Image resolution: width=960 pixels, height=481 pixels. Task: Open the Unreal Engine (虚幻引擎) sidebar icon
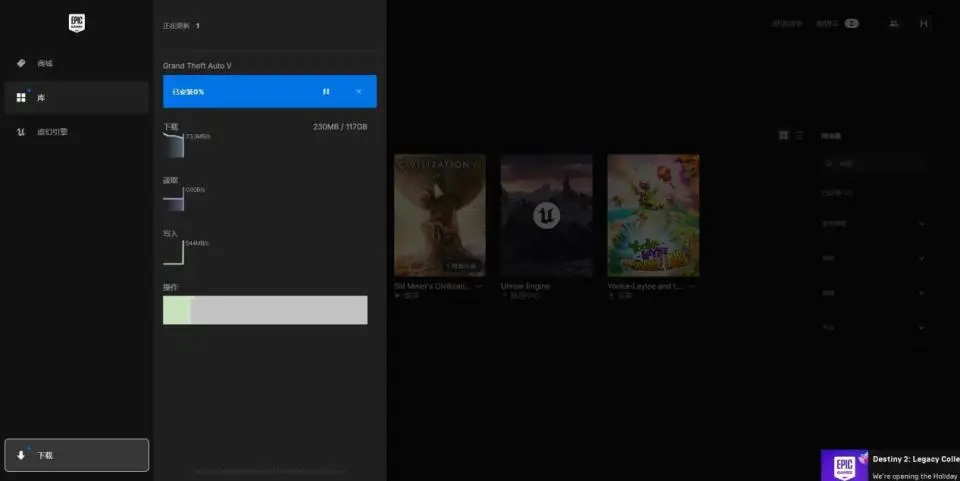click(x=21, y=132)
